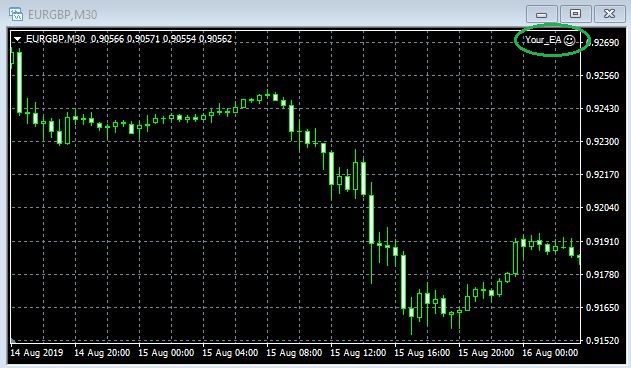Click the 14 Aug 2019 date label
This screenshot has height=368, width=631.
(x=37, y=353)
